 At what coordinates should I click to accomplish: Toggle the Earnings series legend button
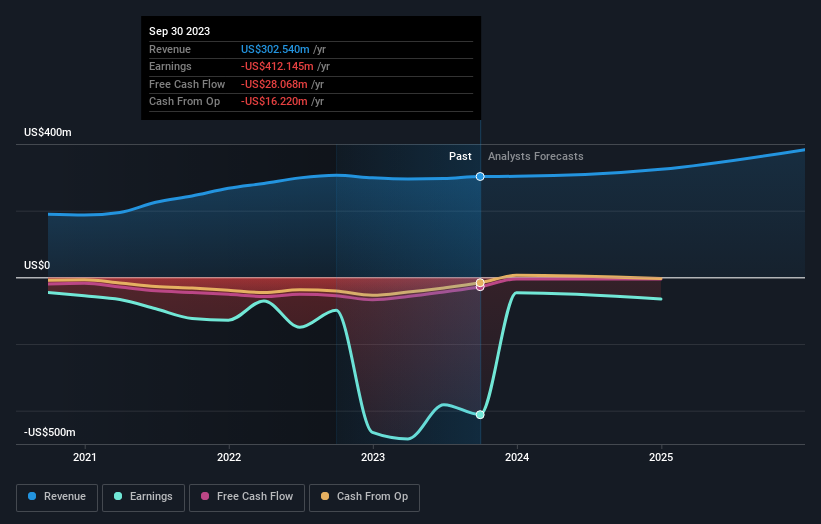[143, 497]
